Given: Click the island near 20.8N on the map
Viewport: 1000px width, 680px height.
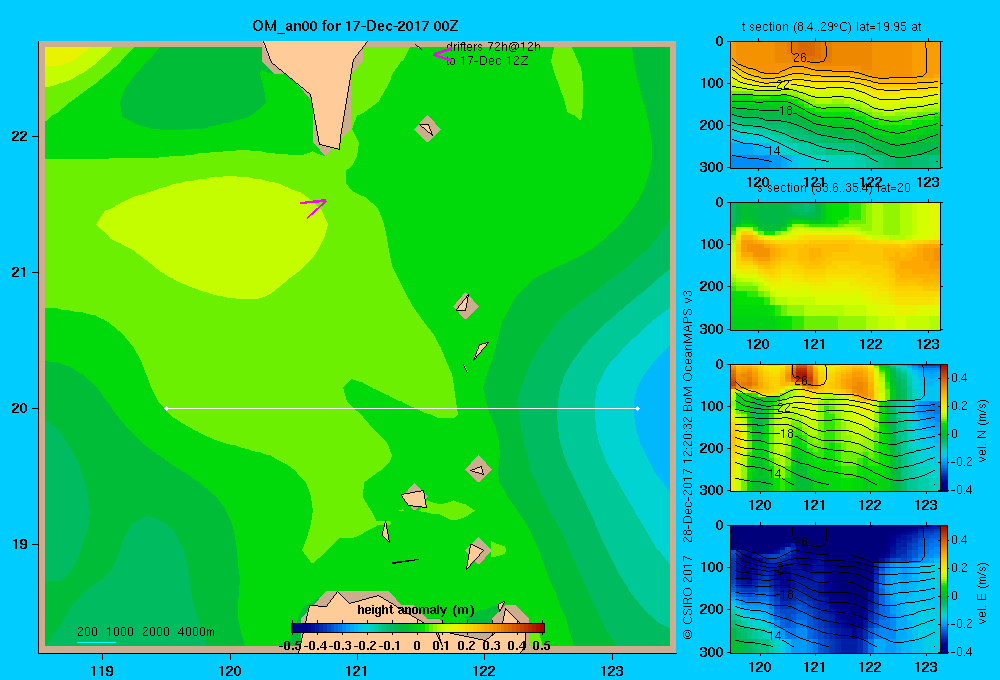Looking at the screenshot, I should point(466,305).
